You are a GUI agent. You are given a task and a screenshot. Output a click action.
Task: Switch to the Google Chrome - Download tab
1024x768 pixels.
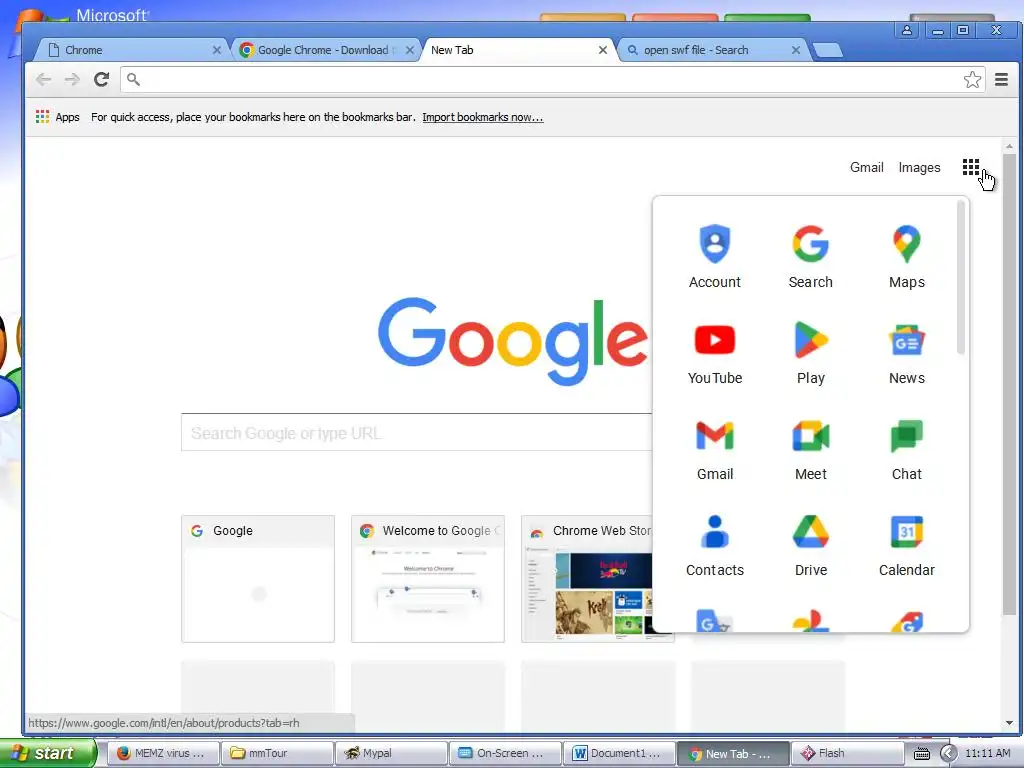click(x=323, y=50)
